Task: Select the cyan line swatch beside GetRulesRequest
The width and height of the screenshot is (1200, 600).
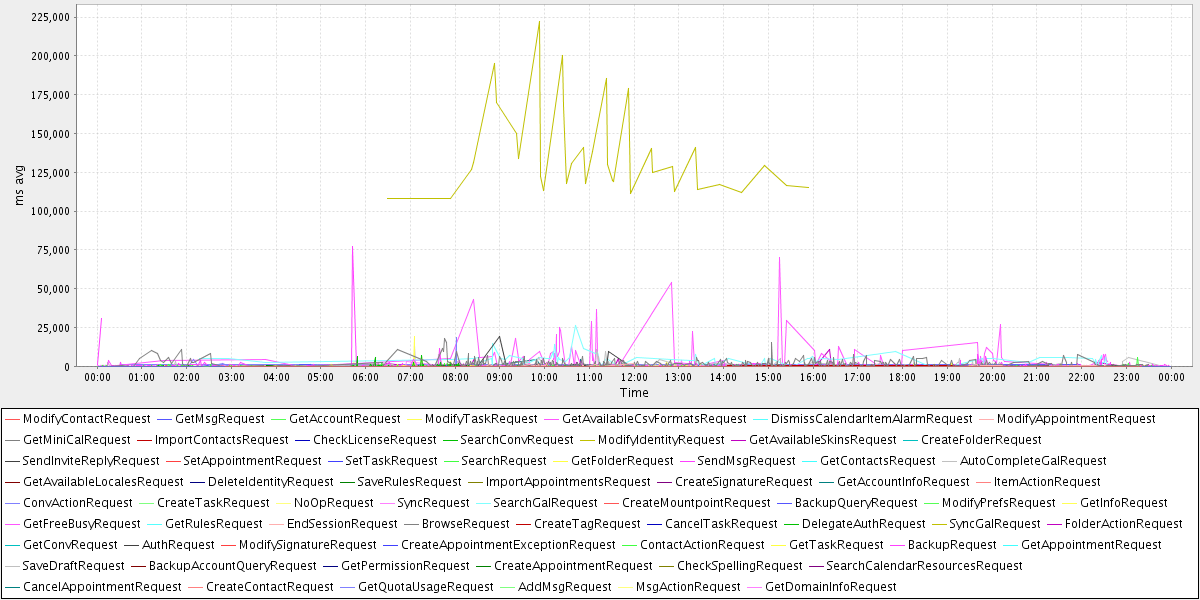Action: [154, 524]
